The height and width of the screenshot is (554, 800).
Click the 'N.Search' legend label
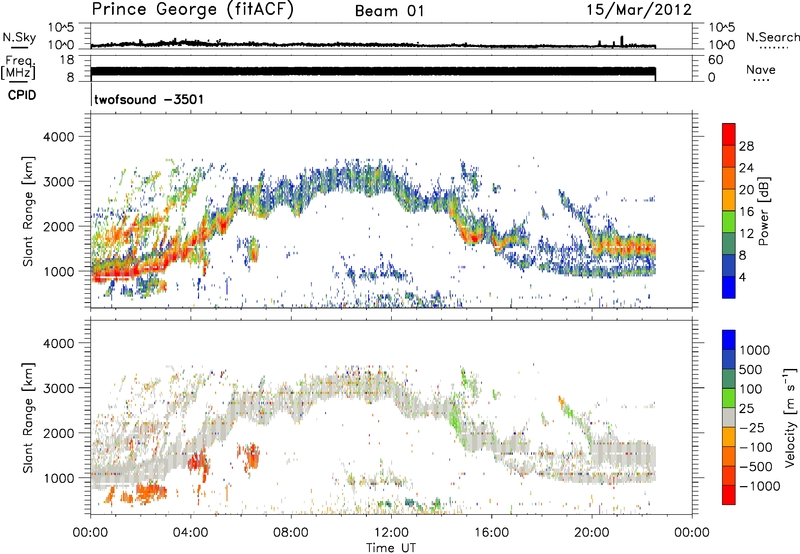[x=772, y=37]
